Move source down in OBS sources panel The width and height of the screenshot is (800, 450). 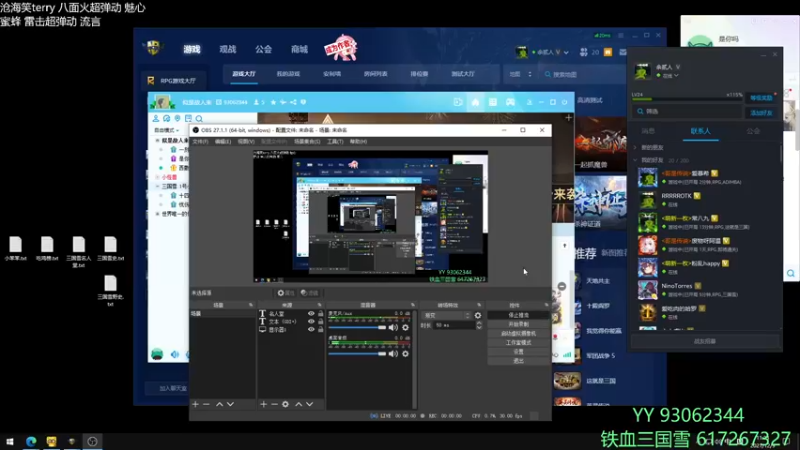click(310, 404)
